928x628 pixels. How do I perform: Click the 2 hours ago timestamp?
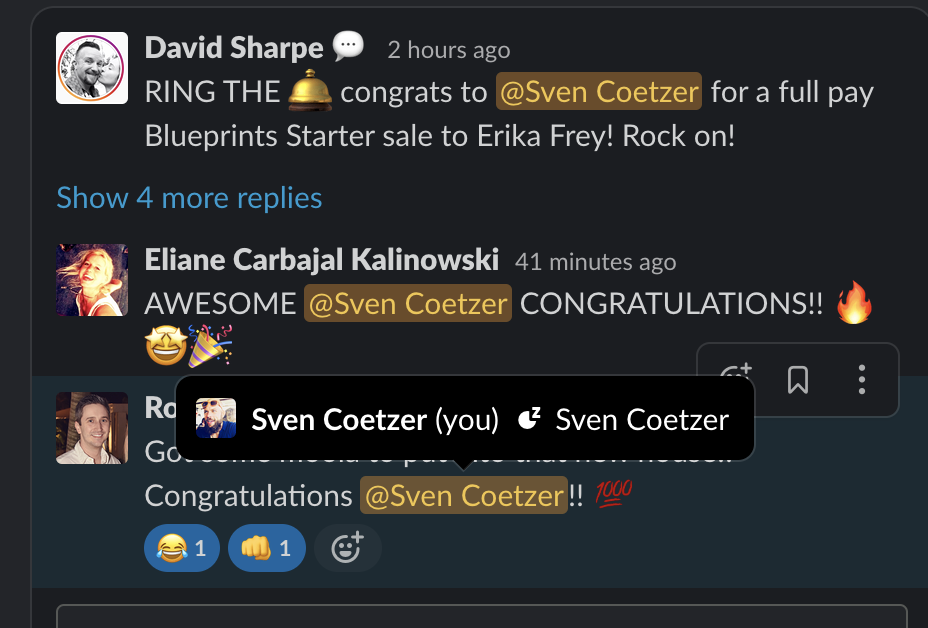(x=447, y=49)
